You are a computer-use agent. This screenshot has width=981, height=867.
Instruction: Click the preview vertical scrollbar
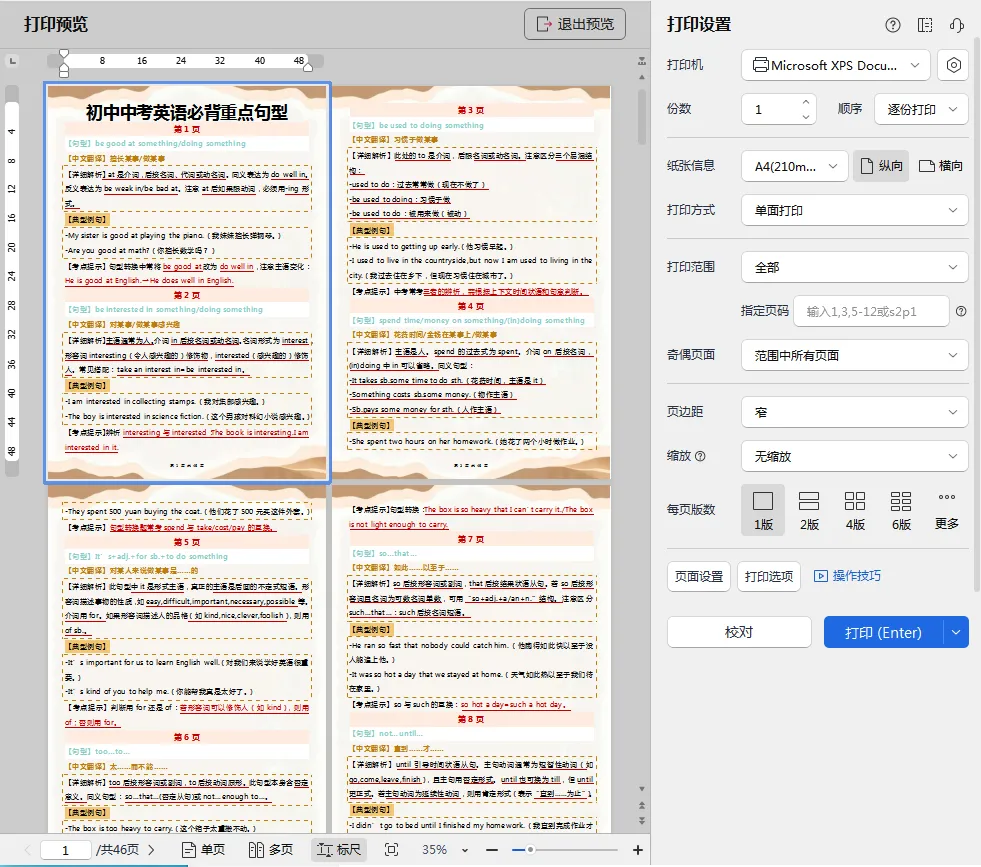[642, 116]
